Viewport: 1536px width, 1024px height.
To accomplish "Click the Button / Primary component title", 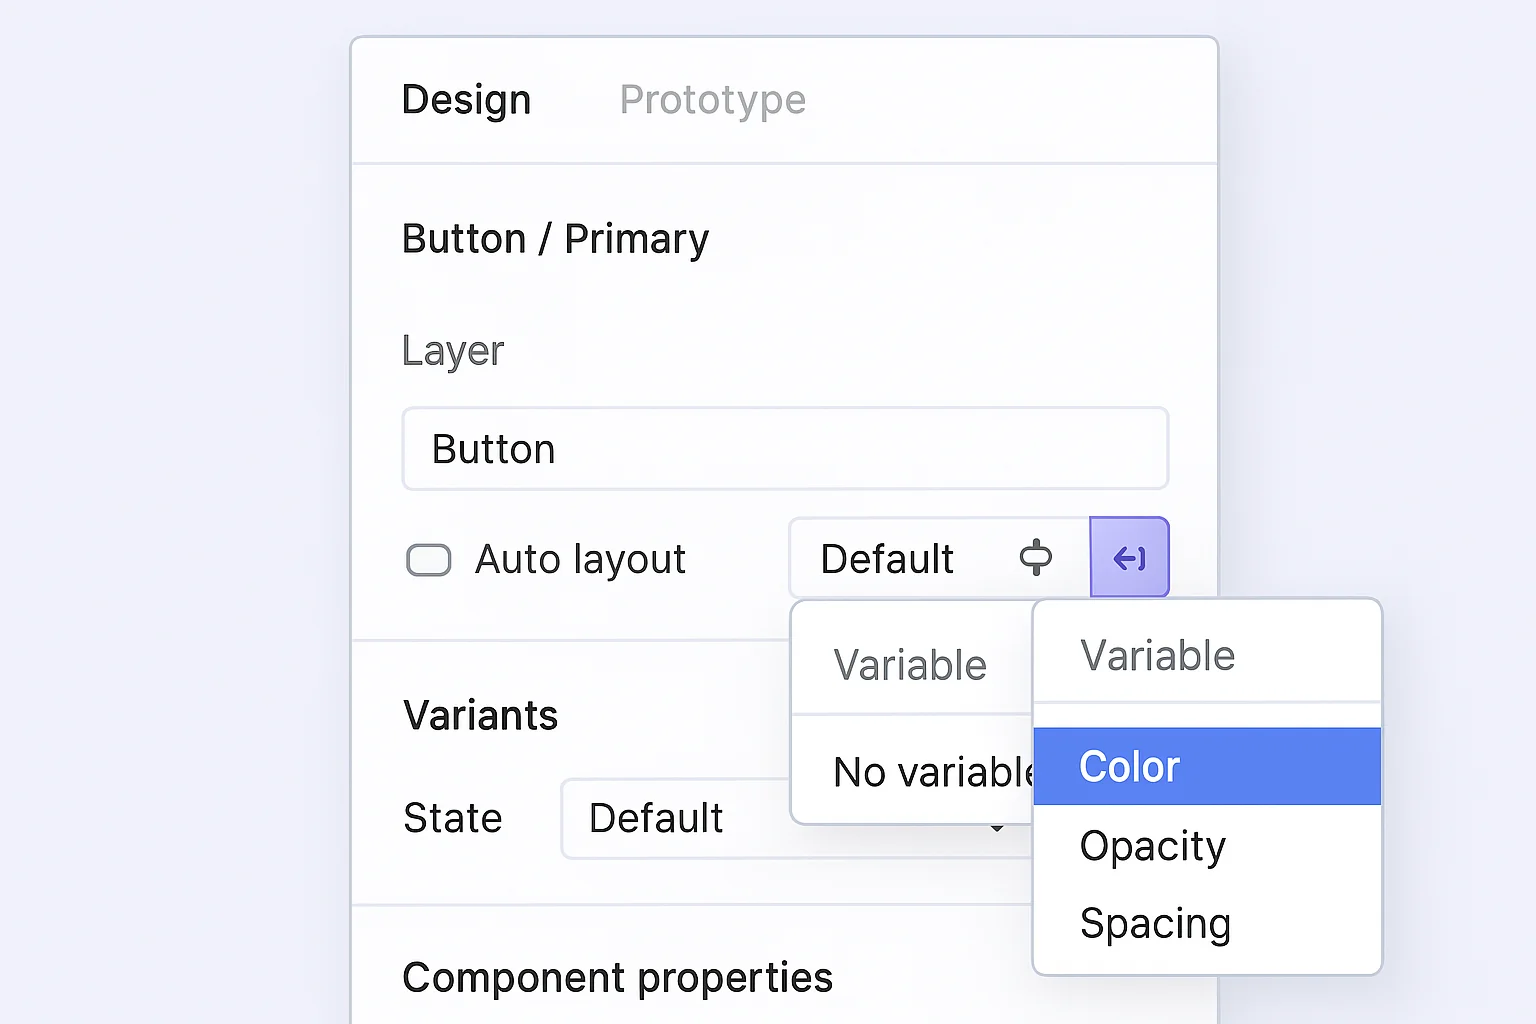I will 555,240.
